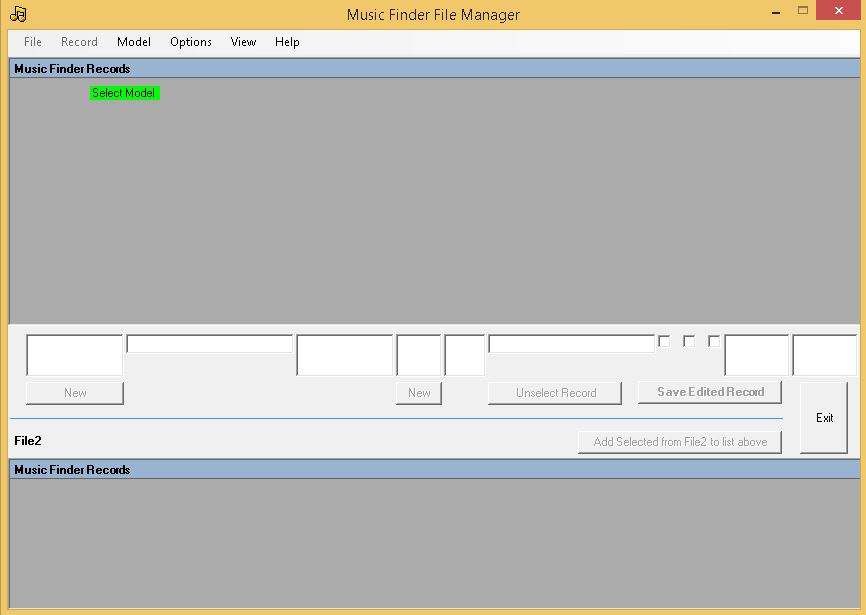The height and width of the screenshot is (615, 866).
Task: Click the green Select Model label
Action: tap(124, 92)
